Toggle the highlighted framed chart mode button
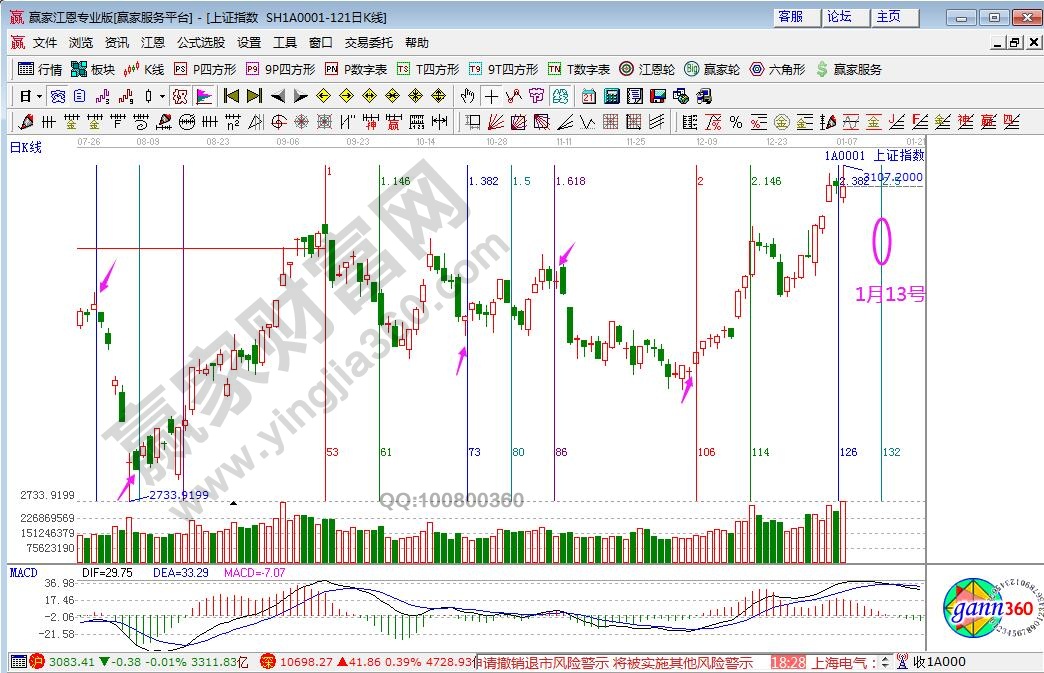 (180, 96)
